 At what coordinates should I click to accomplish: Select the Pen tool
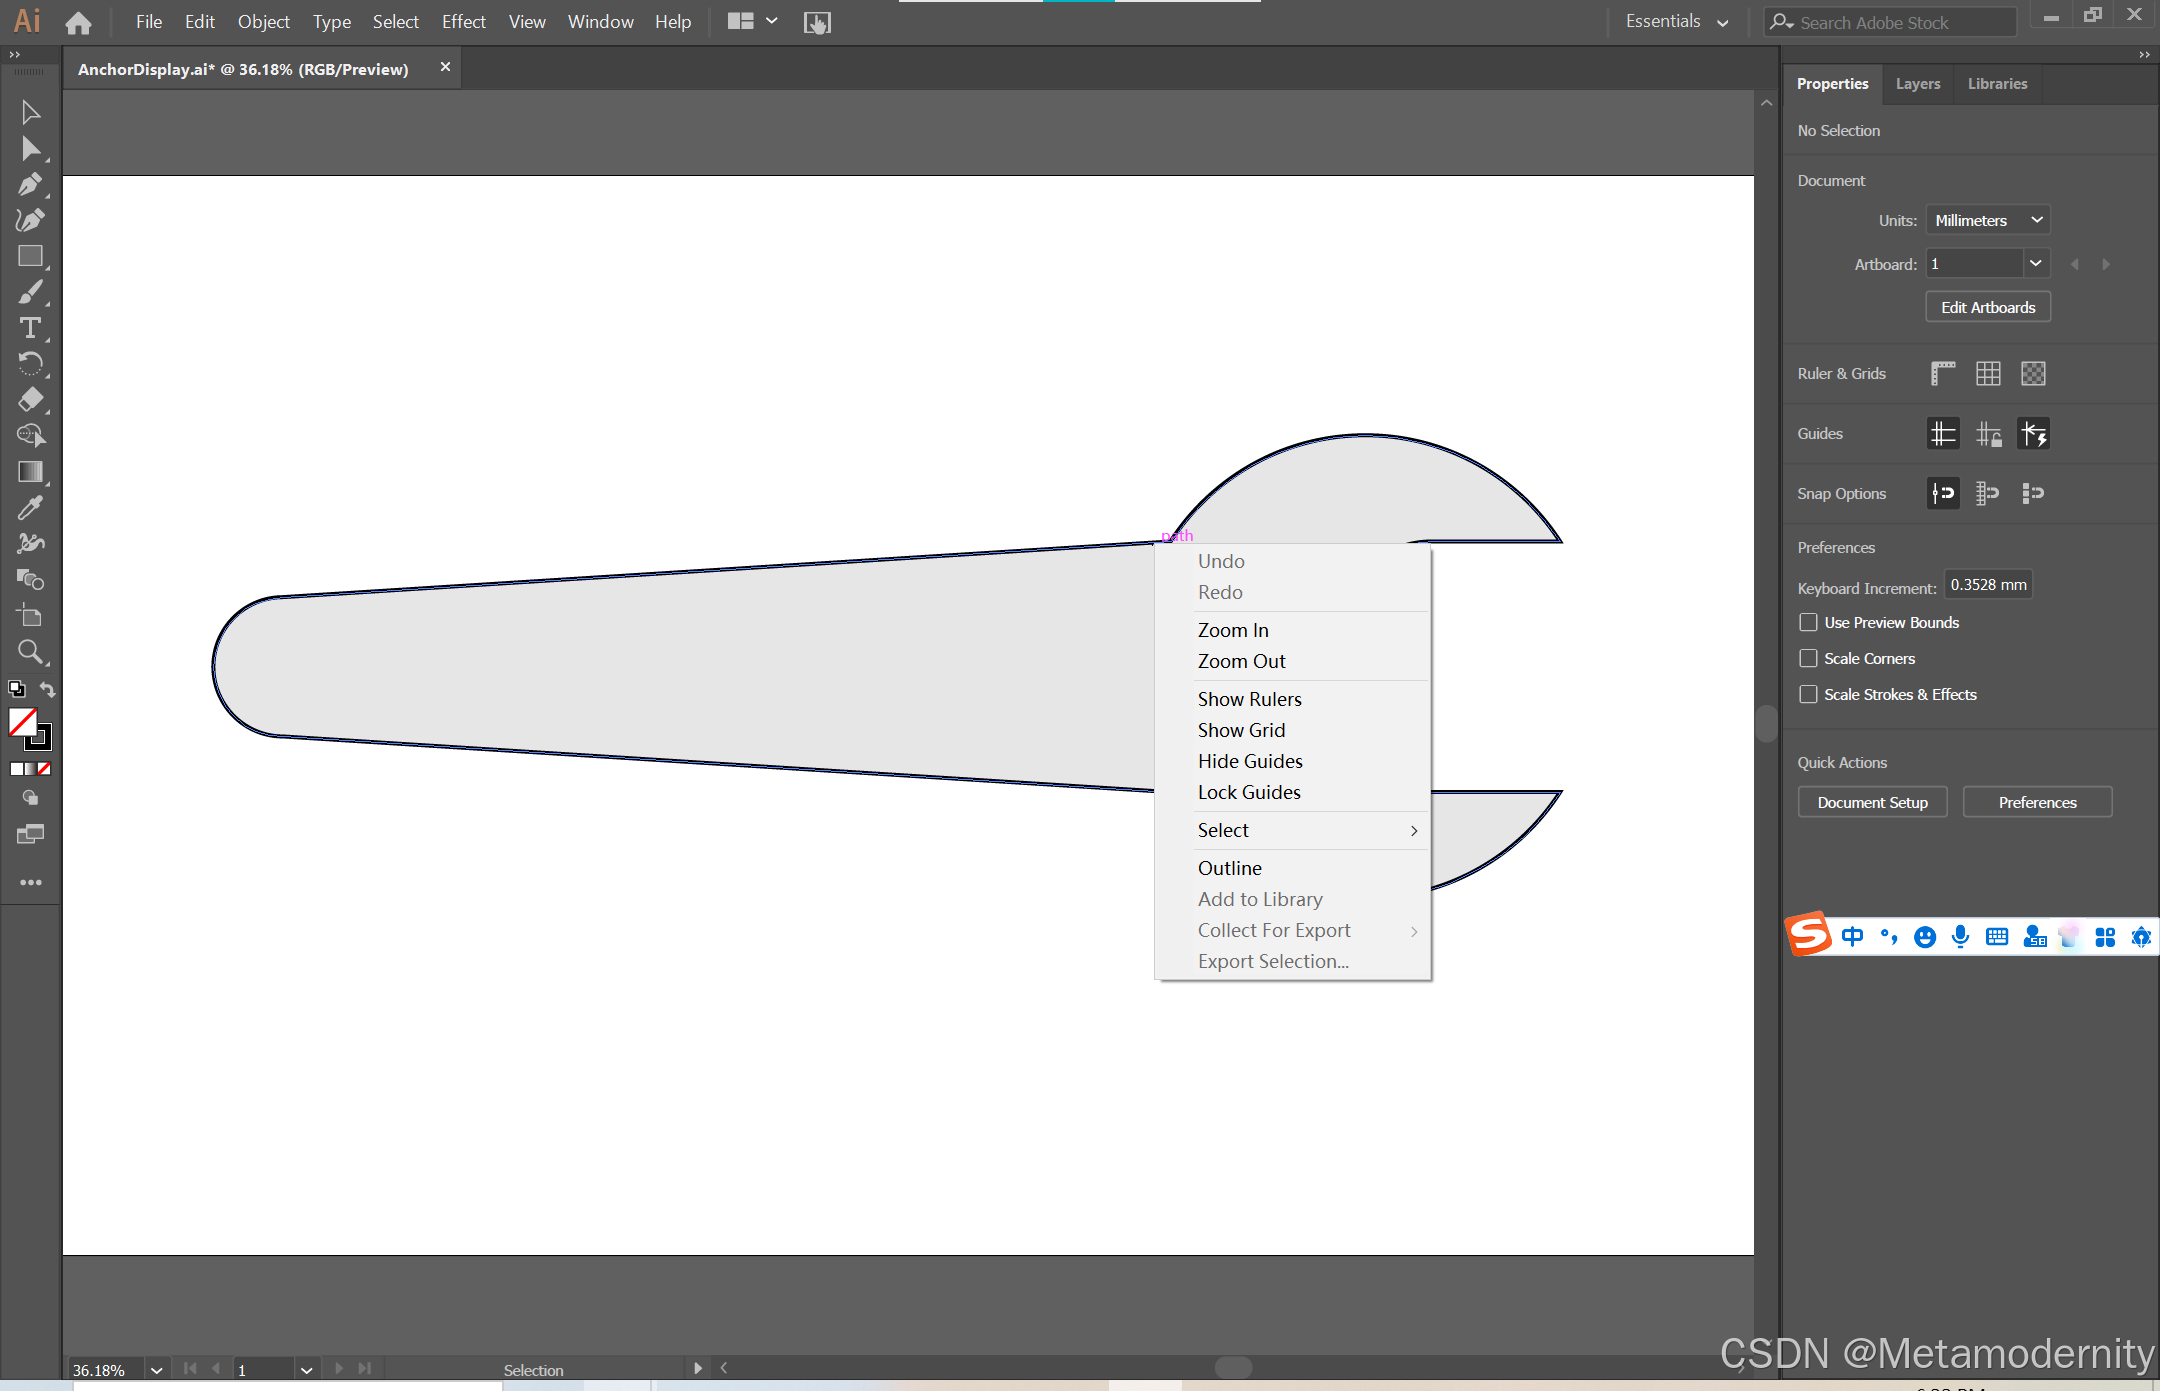coord(30,185)
